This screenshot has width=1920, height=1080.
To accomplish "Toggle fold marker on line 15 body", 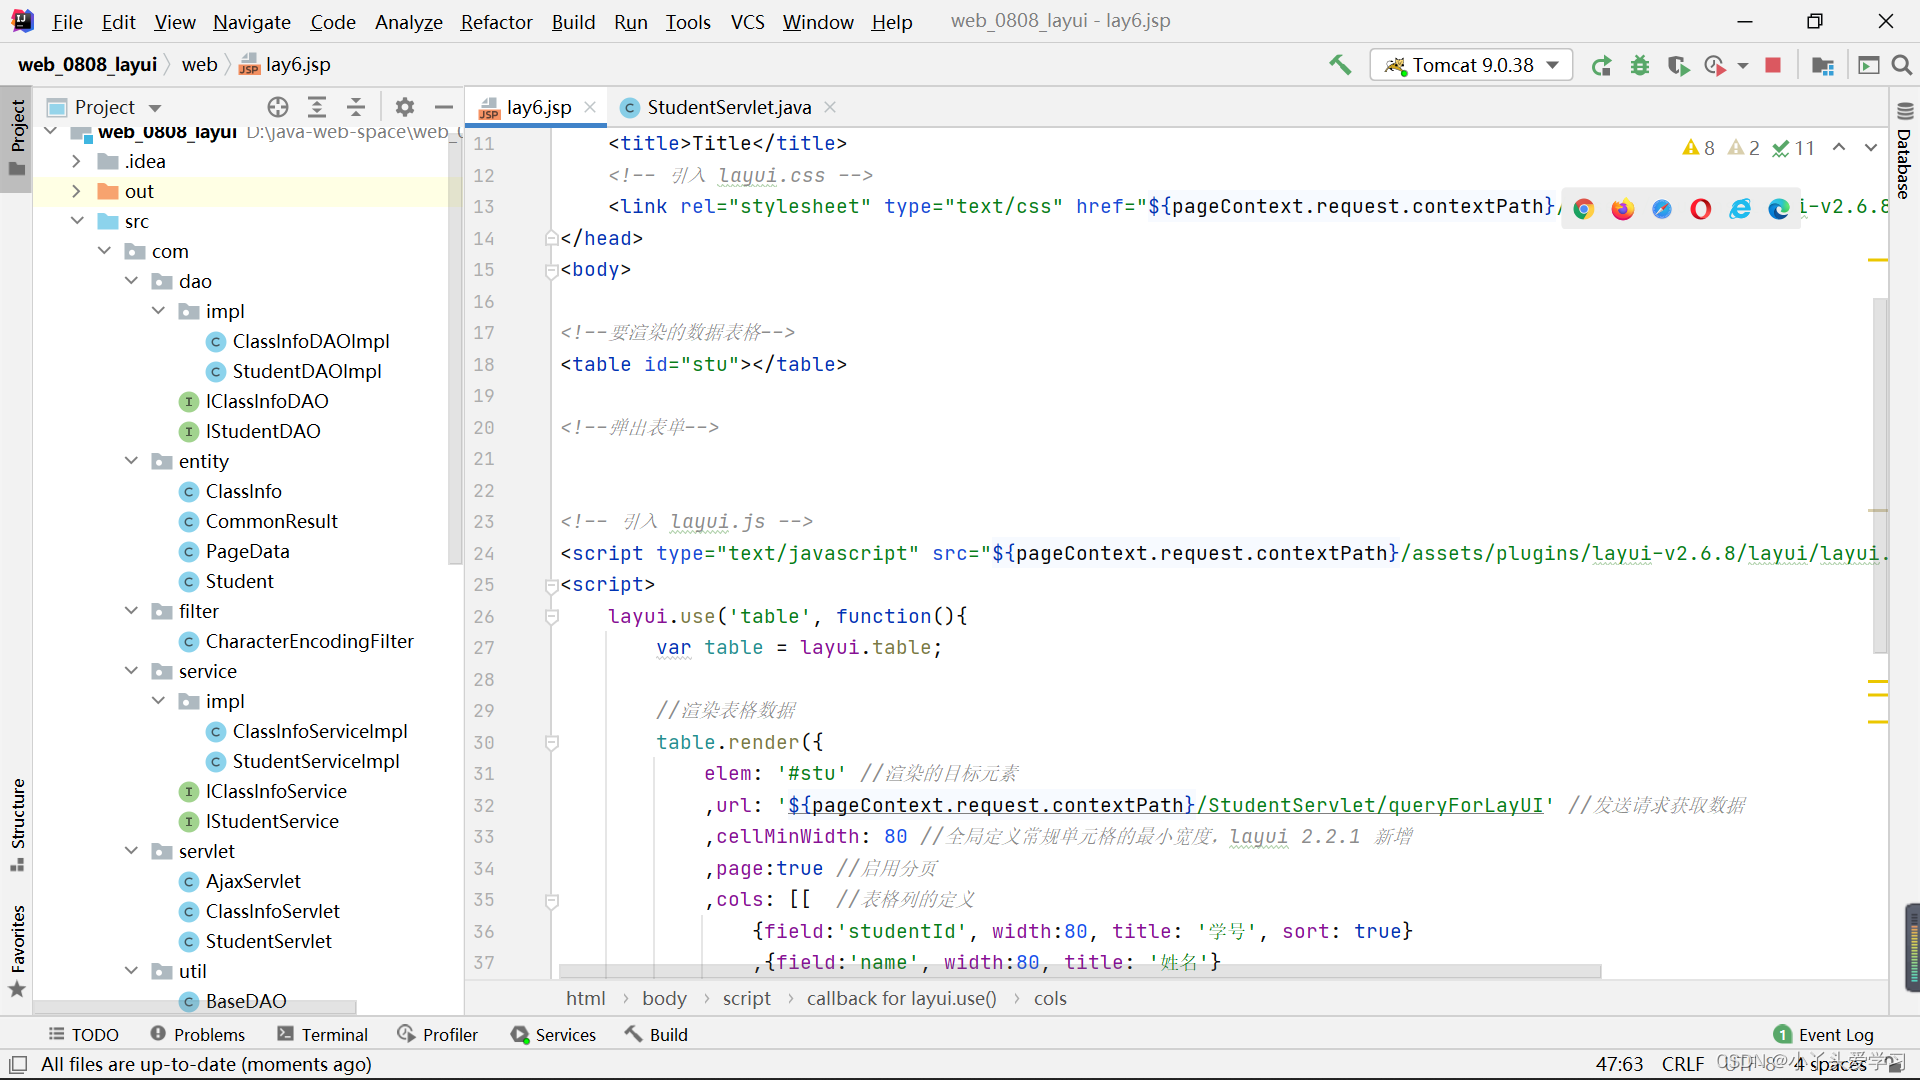I will click(x=551, y=270).
